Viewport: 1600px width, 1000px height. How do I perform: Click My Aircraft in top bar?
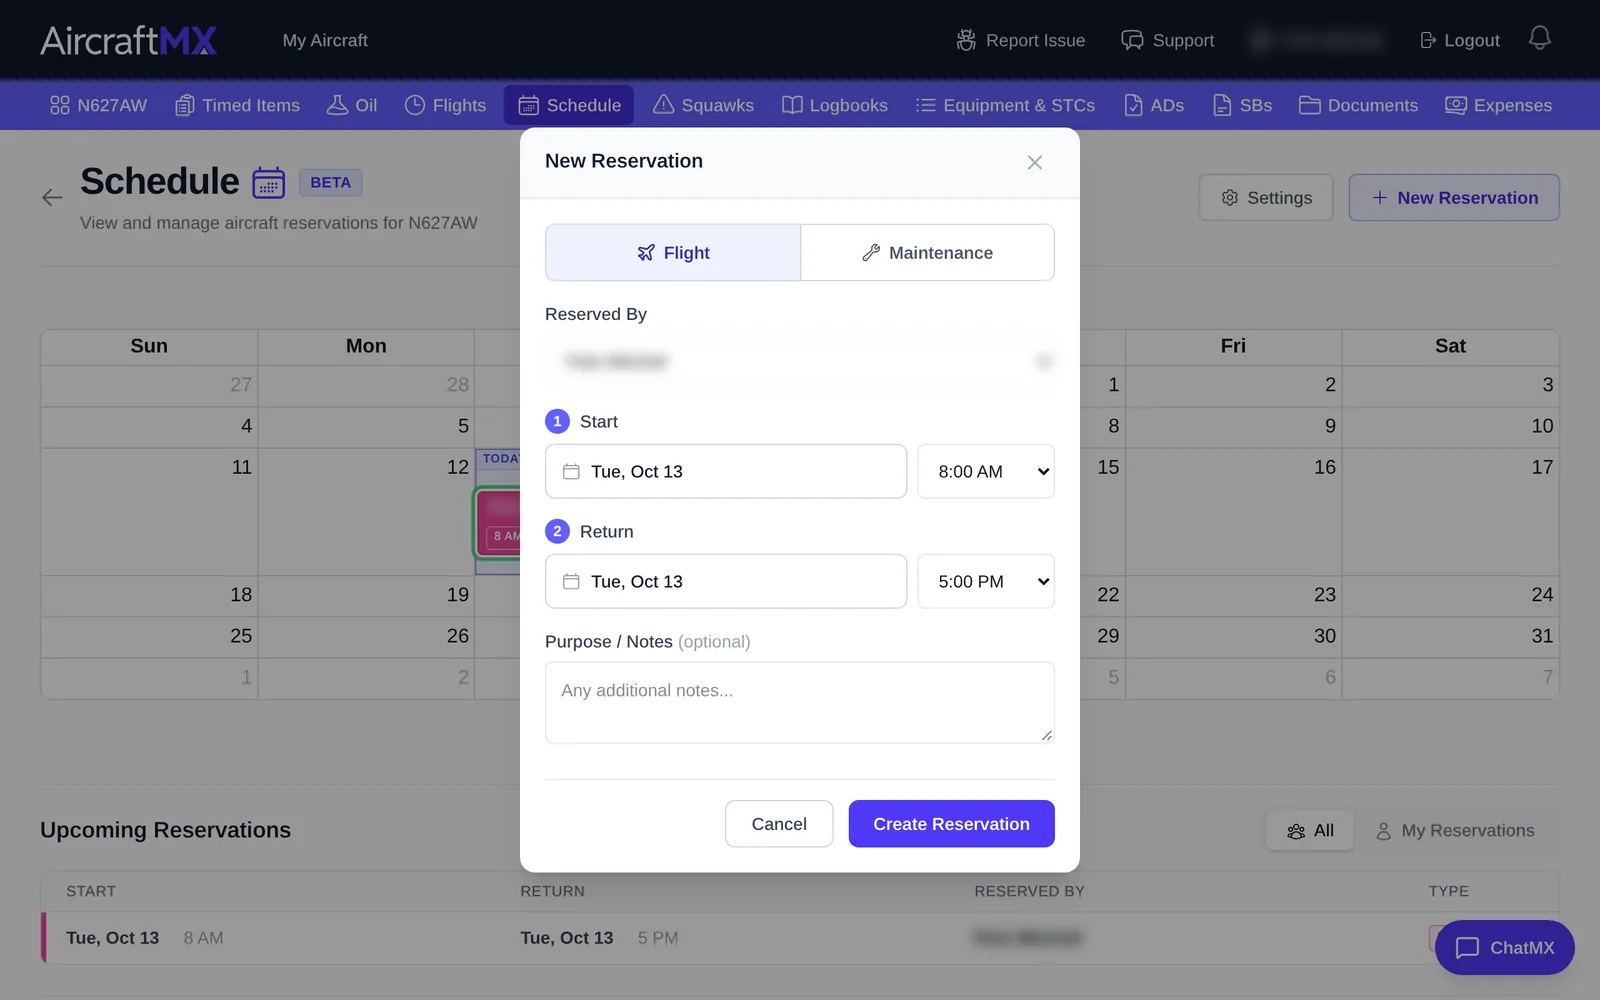325,40
